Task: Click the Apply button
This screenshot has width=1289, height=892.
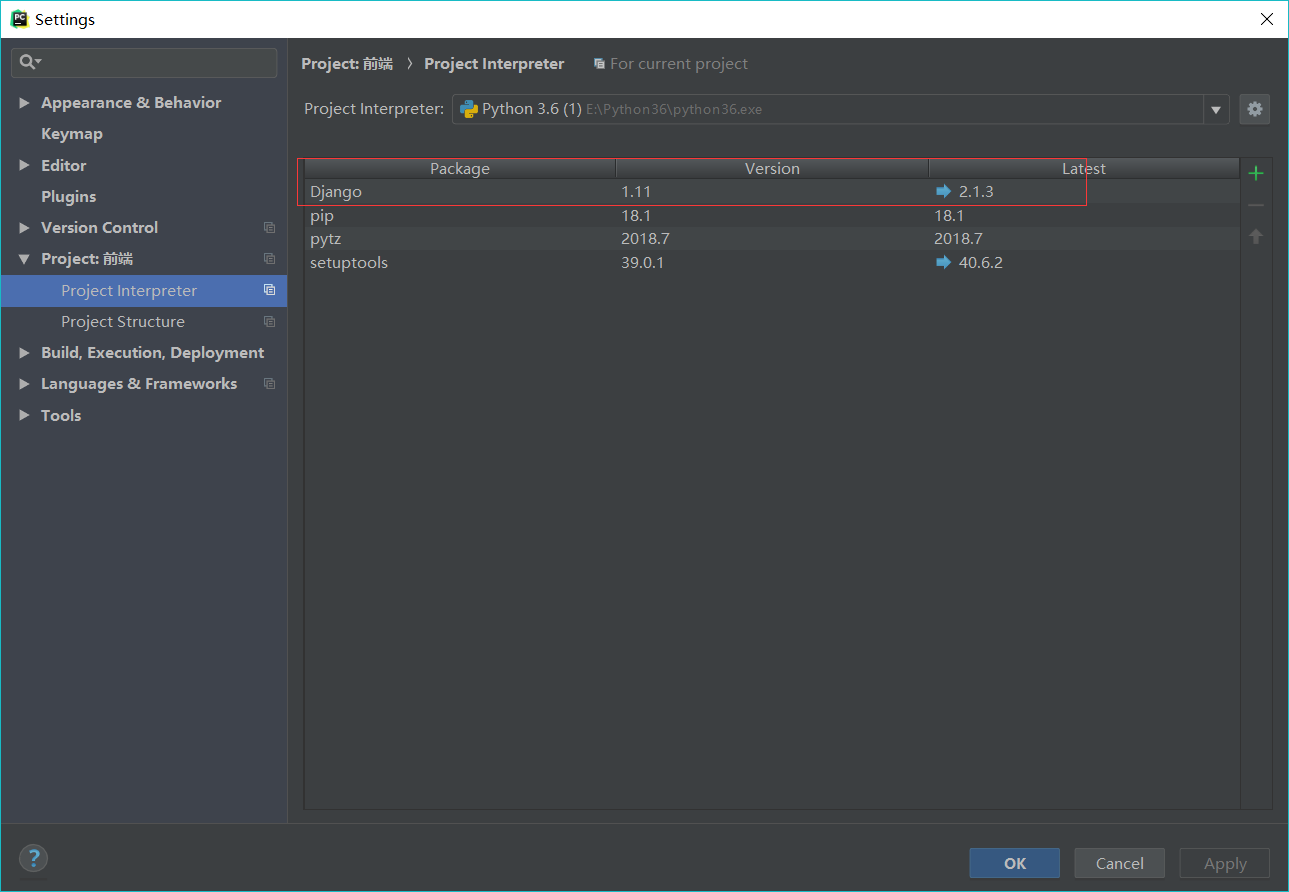Action: pyautogui.click(x=1225, y=863)
